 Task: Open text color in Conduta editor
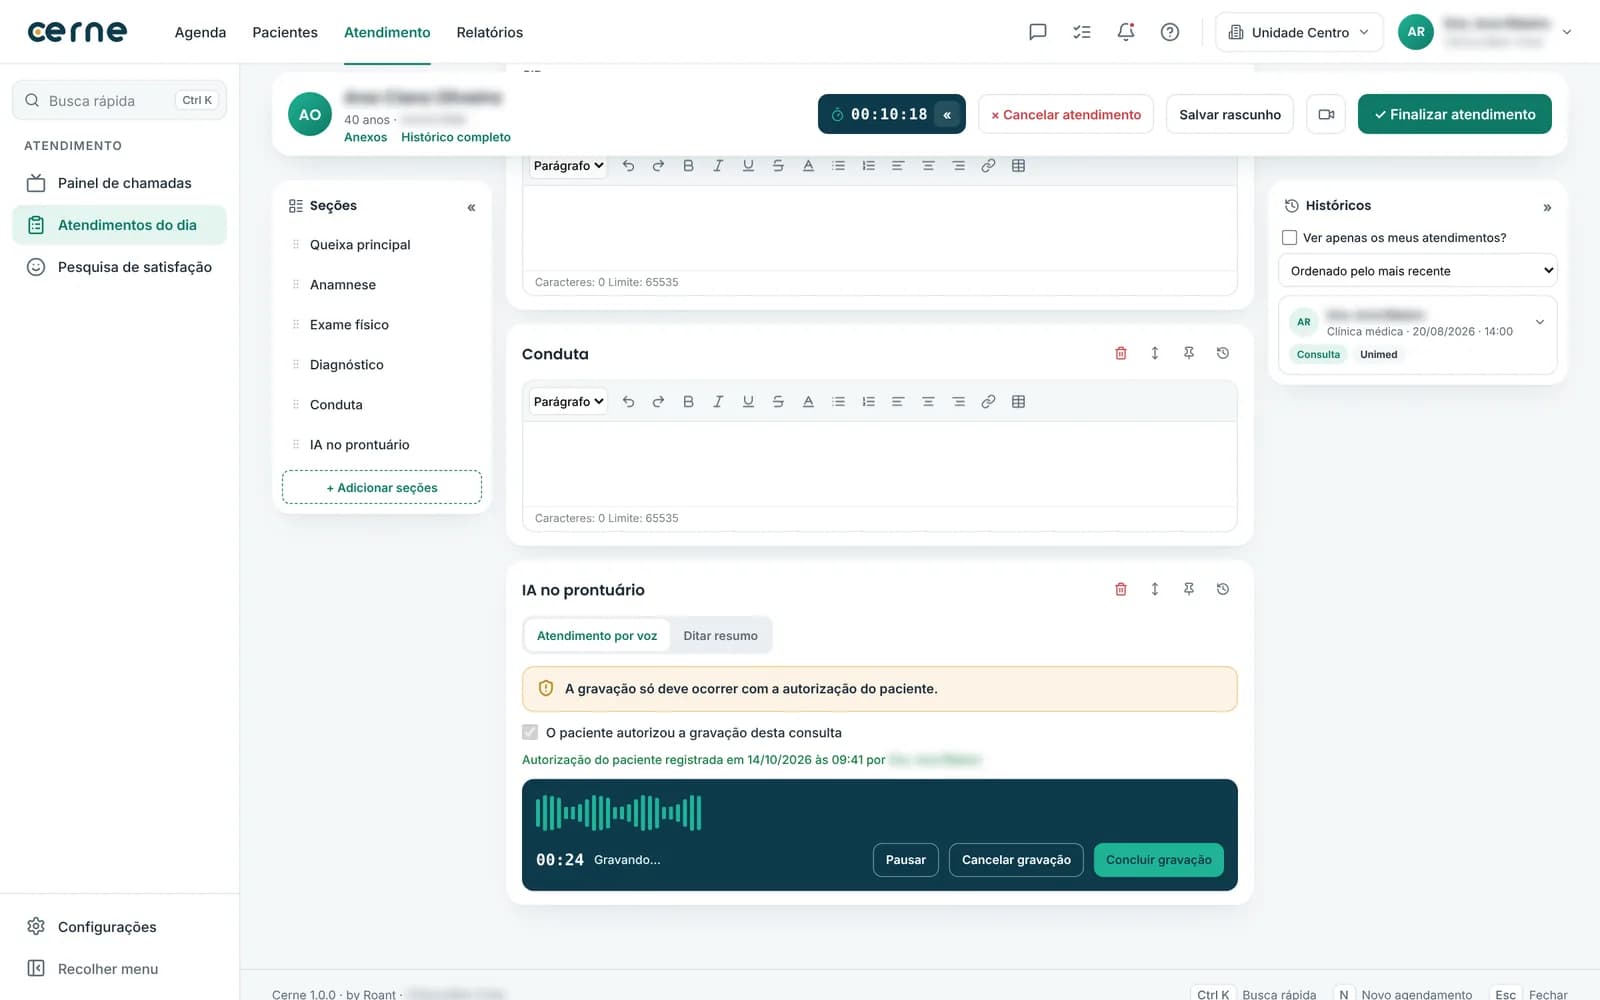point(808,401)
